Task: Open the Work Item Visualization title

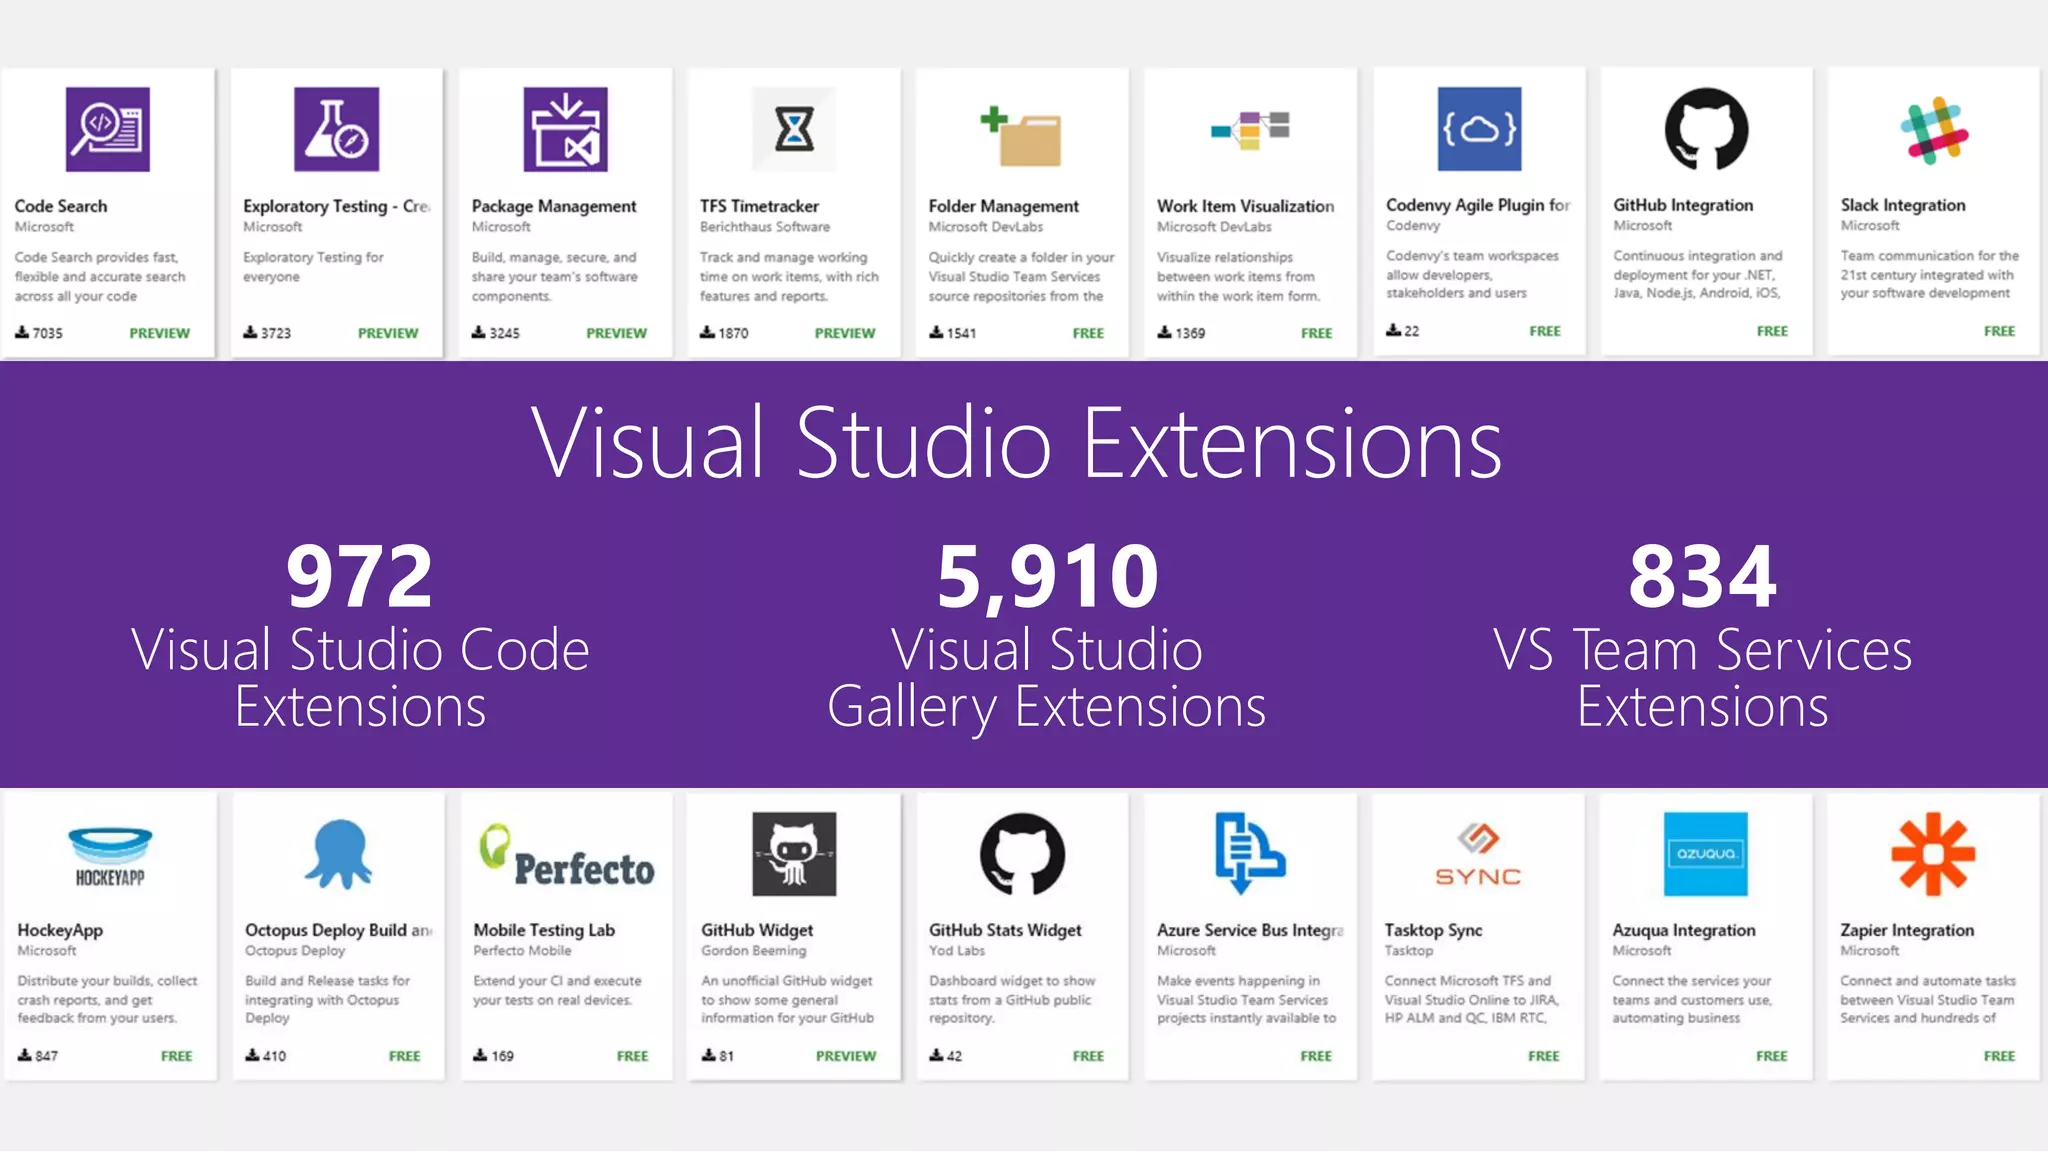Action: click(x=1245, y=206)
